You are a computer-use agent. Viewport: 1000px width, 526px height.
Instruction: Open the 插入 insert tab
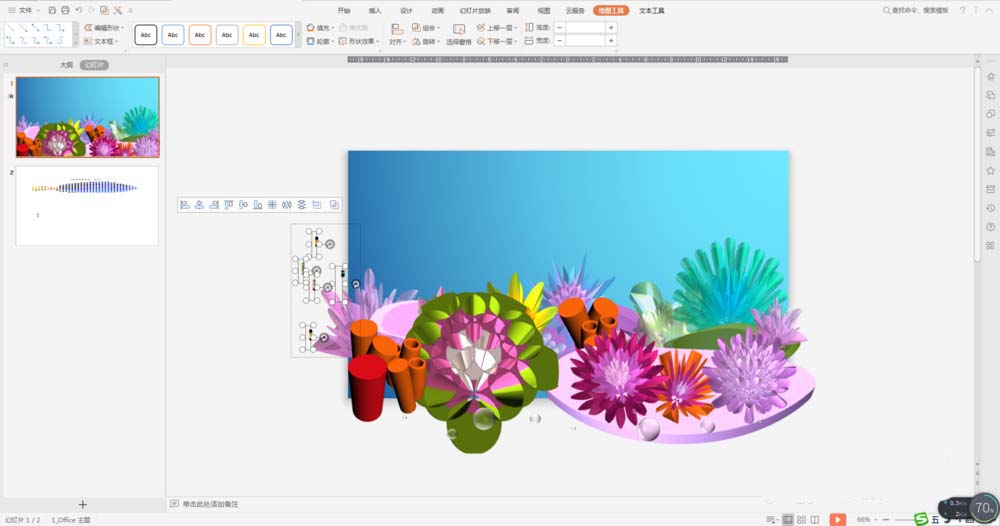(x=375, y=10)
